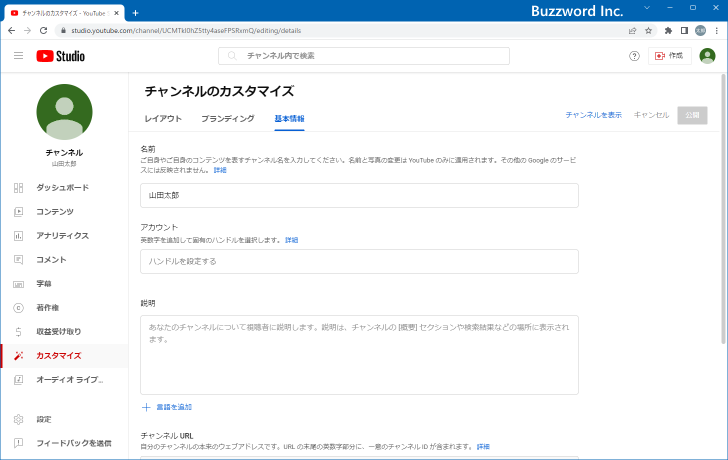Focus the チャンネル内で検索 search box
This screenshot has height=460, width=728.
click(x=364, y=56)
